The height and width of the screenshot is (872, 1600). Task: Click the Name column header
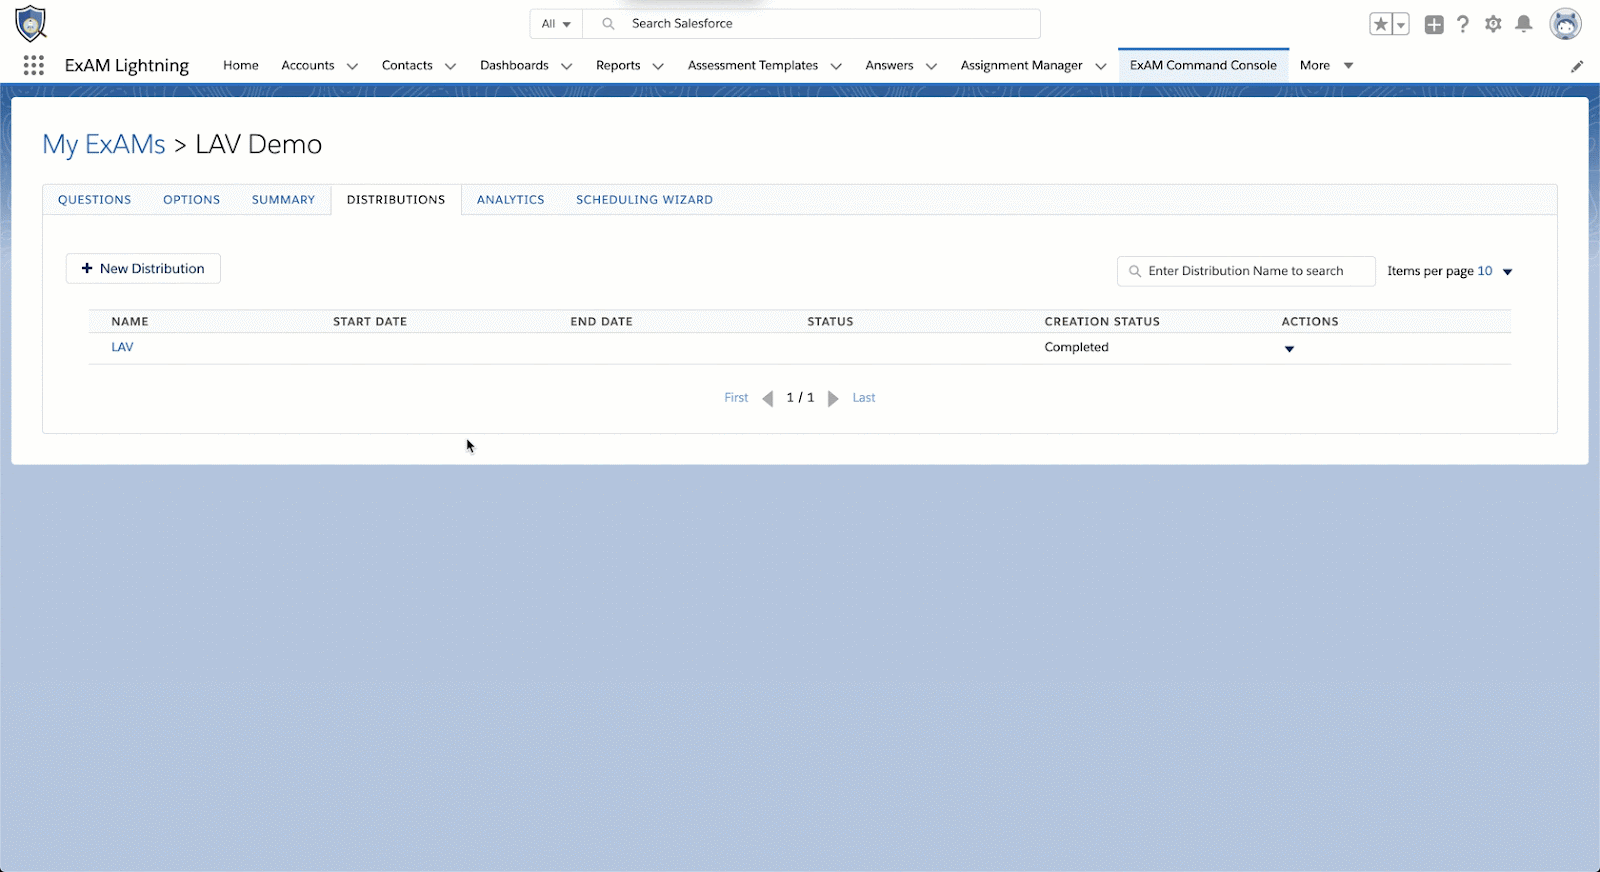point(130,322)
